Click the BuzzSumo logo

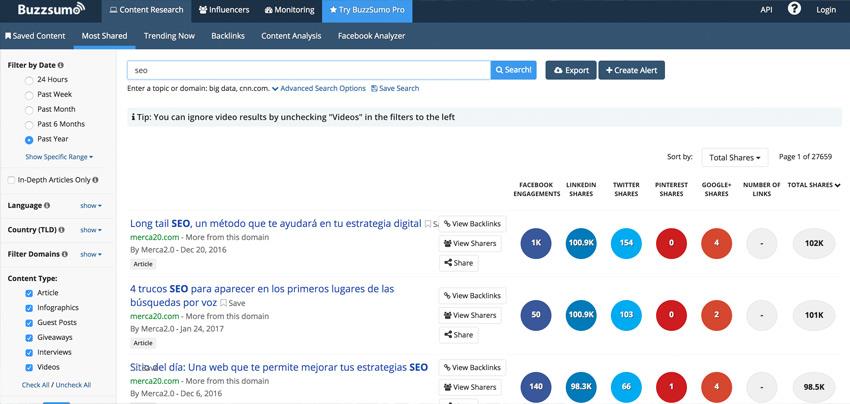[x=51, y=9]
